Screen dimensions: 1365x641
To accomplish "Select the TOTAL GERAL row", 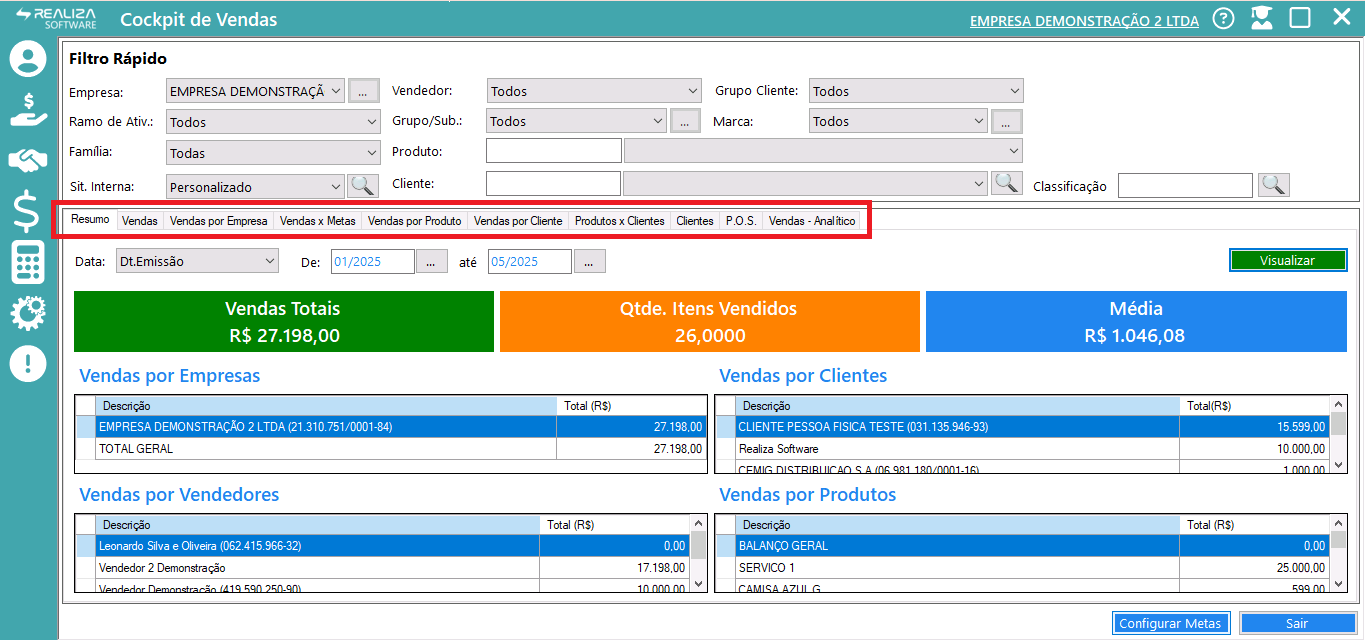I will [392, 449].
